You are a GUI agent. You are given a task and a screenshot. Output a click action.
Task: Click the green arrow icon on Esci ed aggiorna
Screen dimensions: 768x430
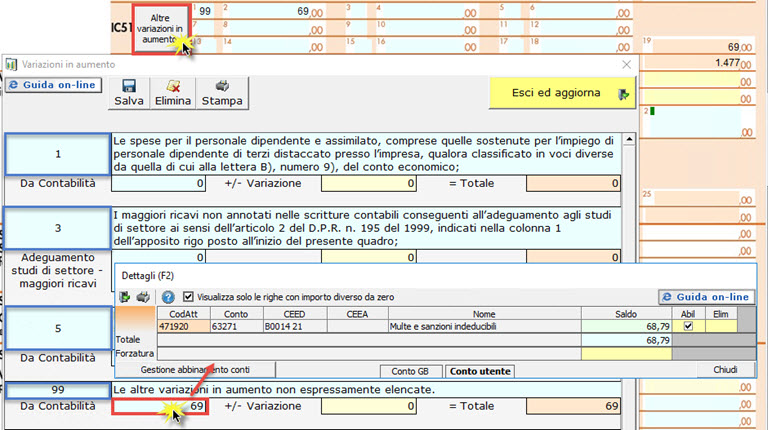pos(624,94)
